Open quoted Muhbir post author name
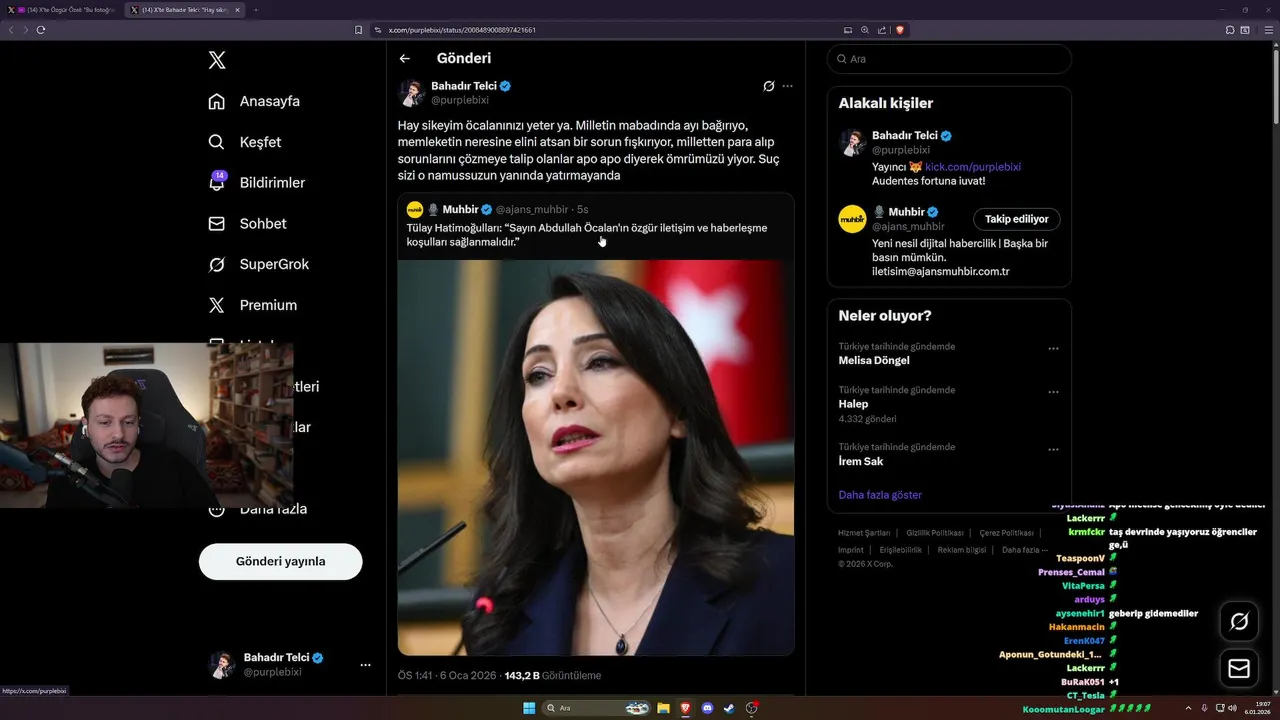Screen dimensions: 1280x720 [461, 209]
